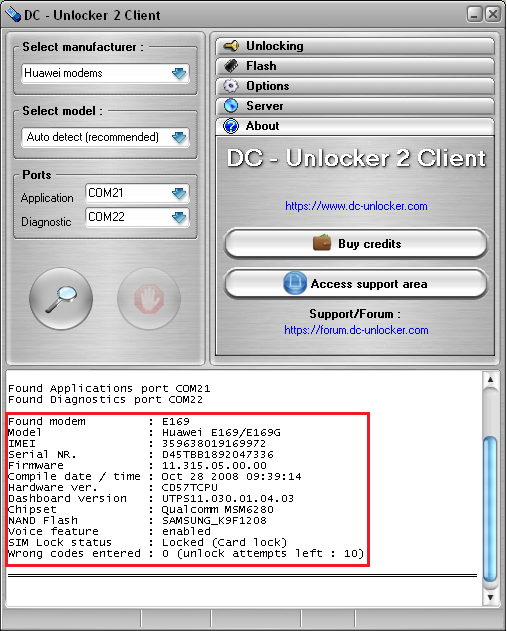
Task: Open the forum.dc-unlocker.com link
Action: coord(356,330)
